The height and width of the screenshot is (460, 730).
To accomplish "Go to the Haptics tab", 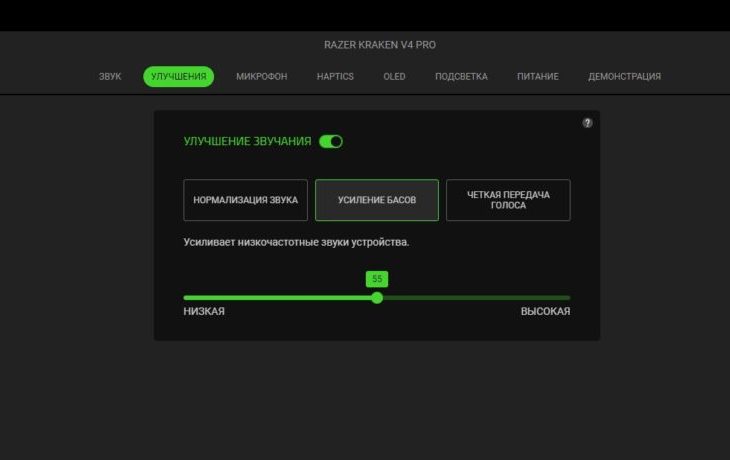I will pyautogui.click(x=335, y=76).
